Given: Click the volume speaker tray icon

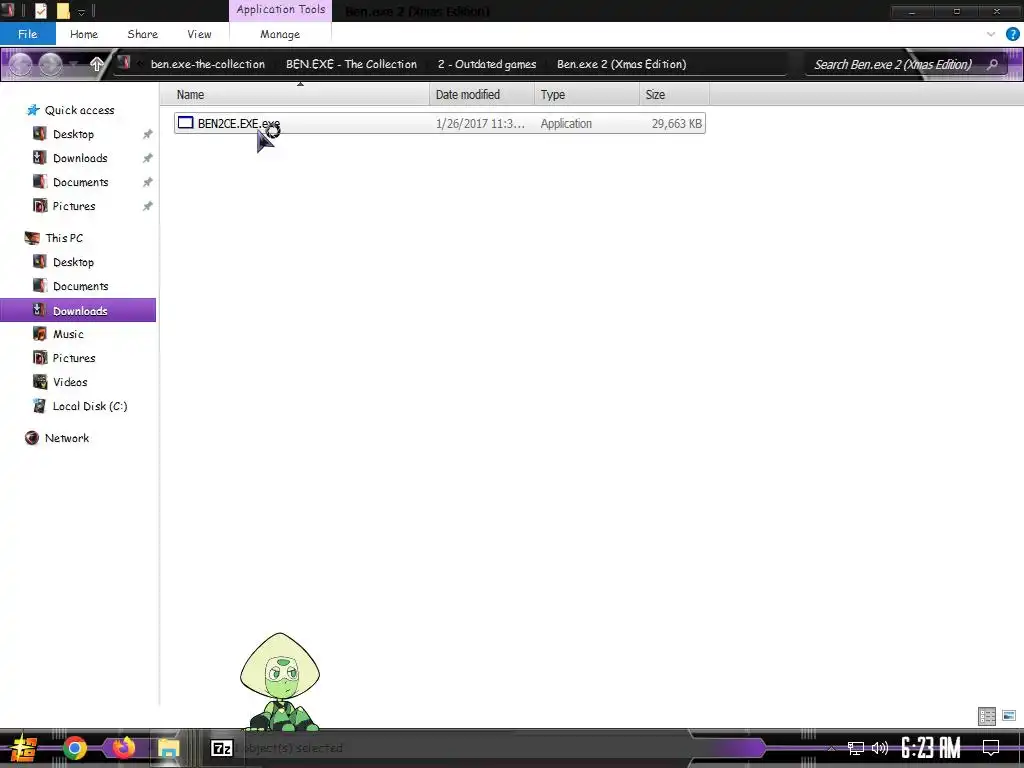Looking at the screenshot, I should point(880,748).
